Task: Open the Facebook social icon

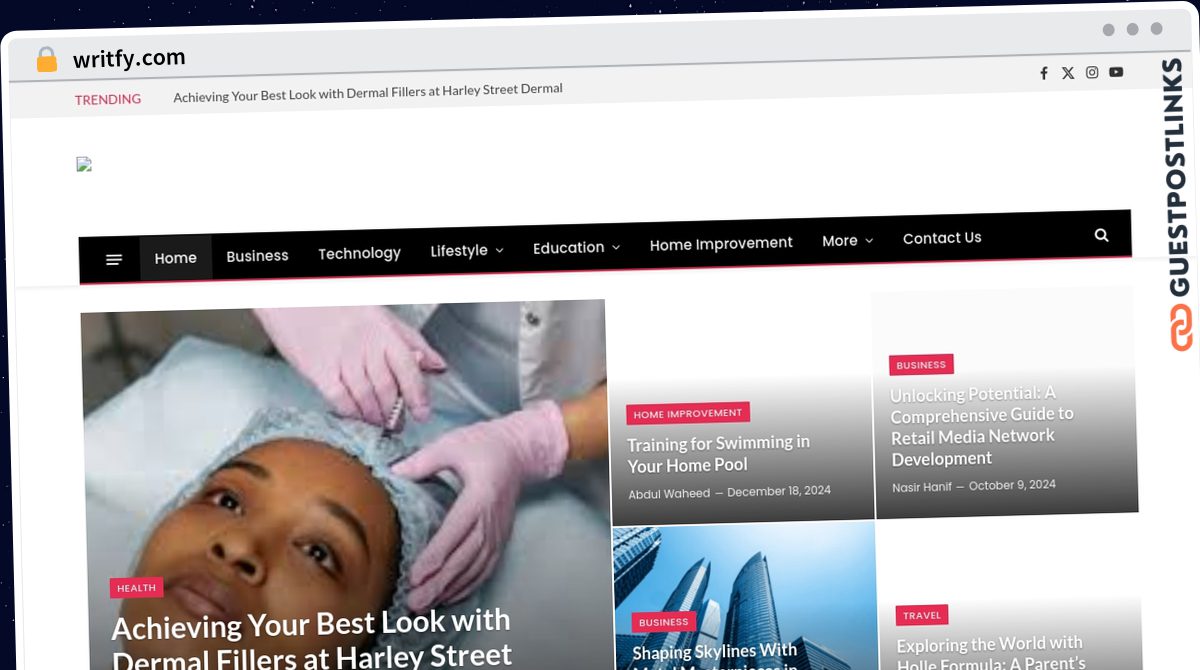Action: tap(1044, 73)
